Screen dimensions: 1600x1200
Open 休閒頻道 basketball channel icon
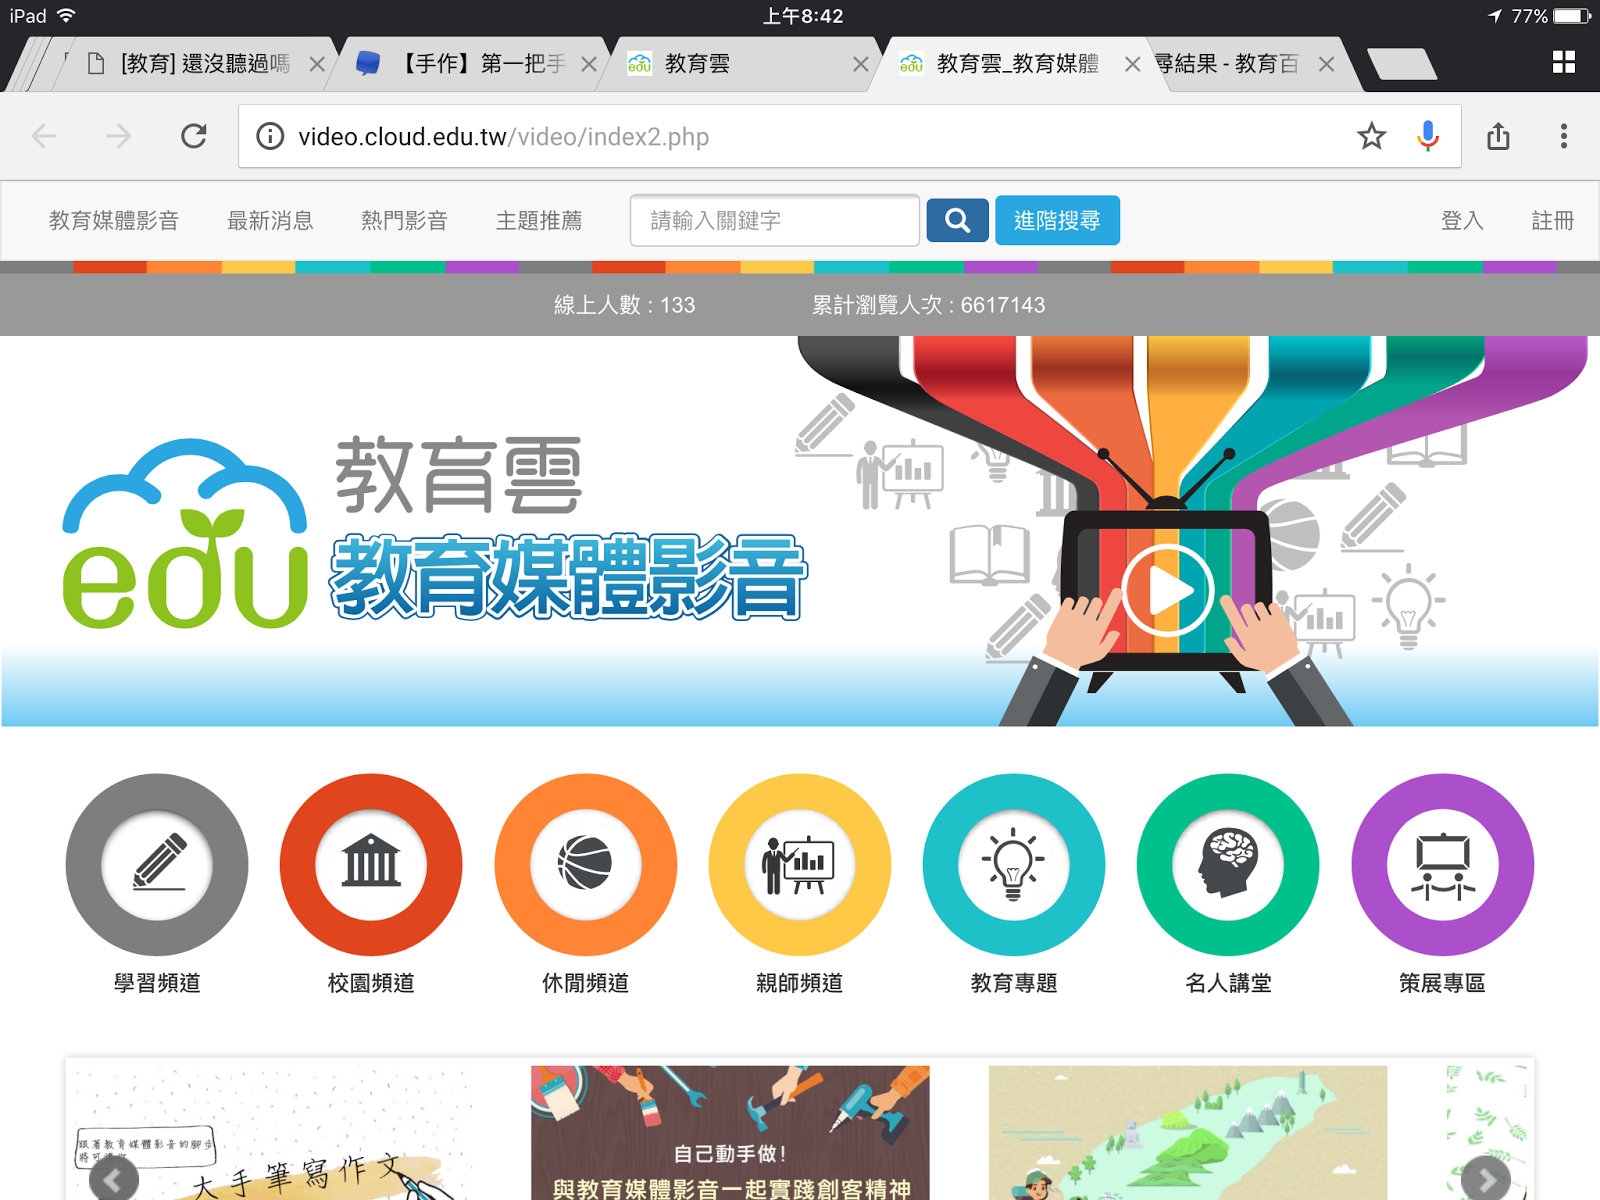coord(585,864)
